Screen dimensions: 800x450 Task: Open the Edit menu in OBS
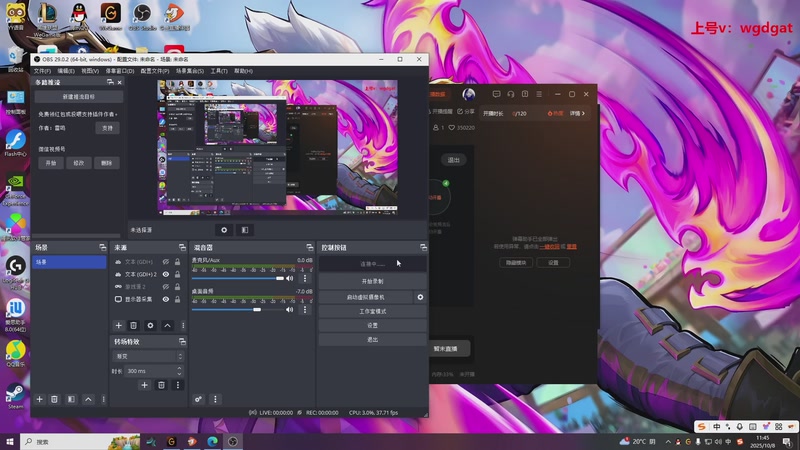click(66, 71)
